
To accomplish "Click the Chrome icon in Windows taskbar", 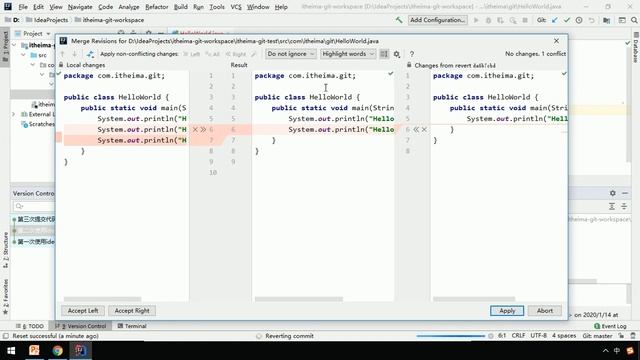I will tap(58, 351).
